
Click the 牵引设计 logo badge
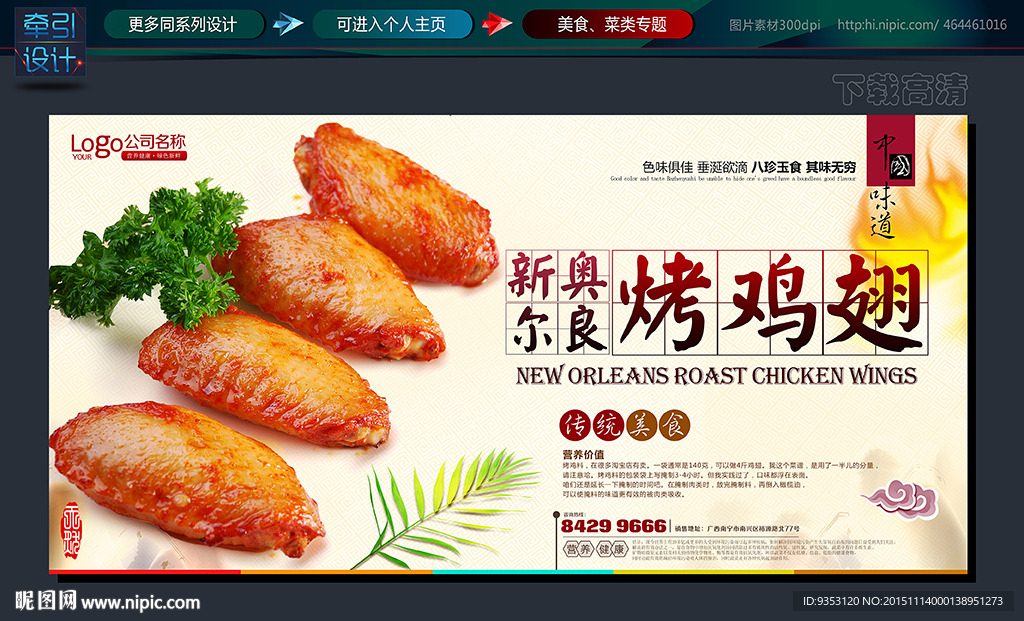pos(50,42)
